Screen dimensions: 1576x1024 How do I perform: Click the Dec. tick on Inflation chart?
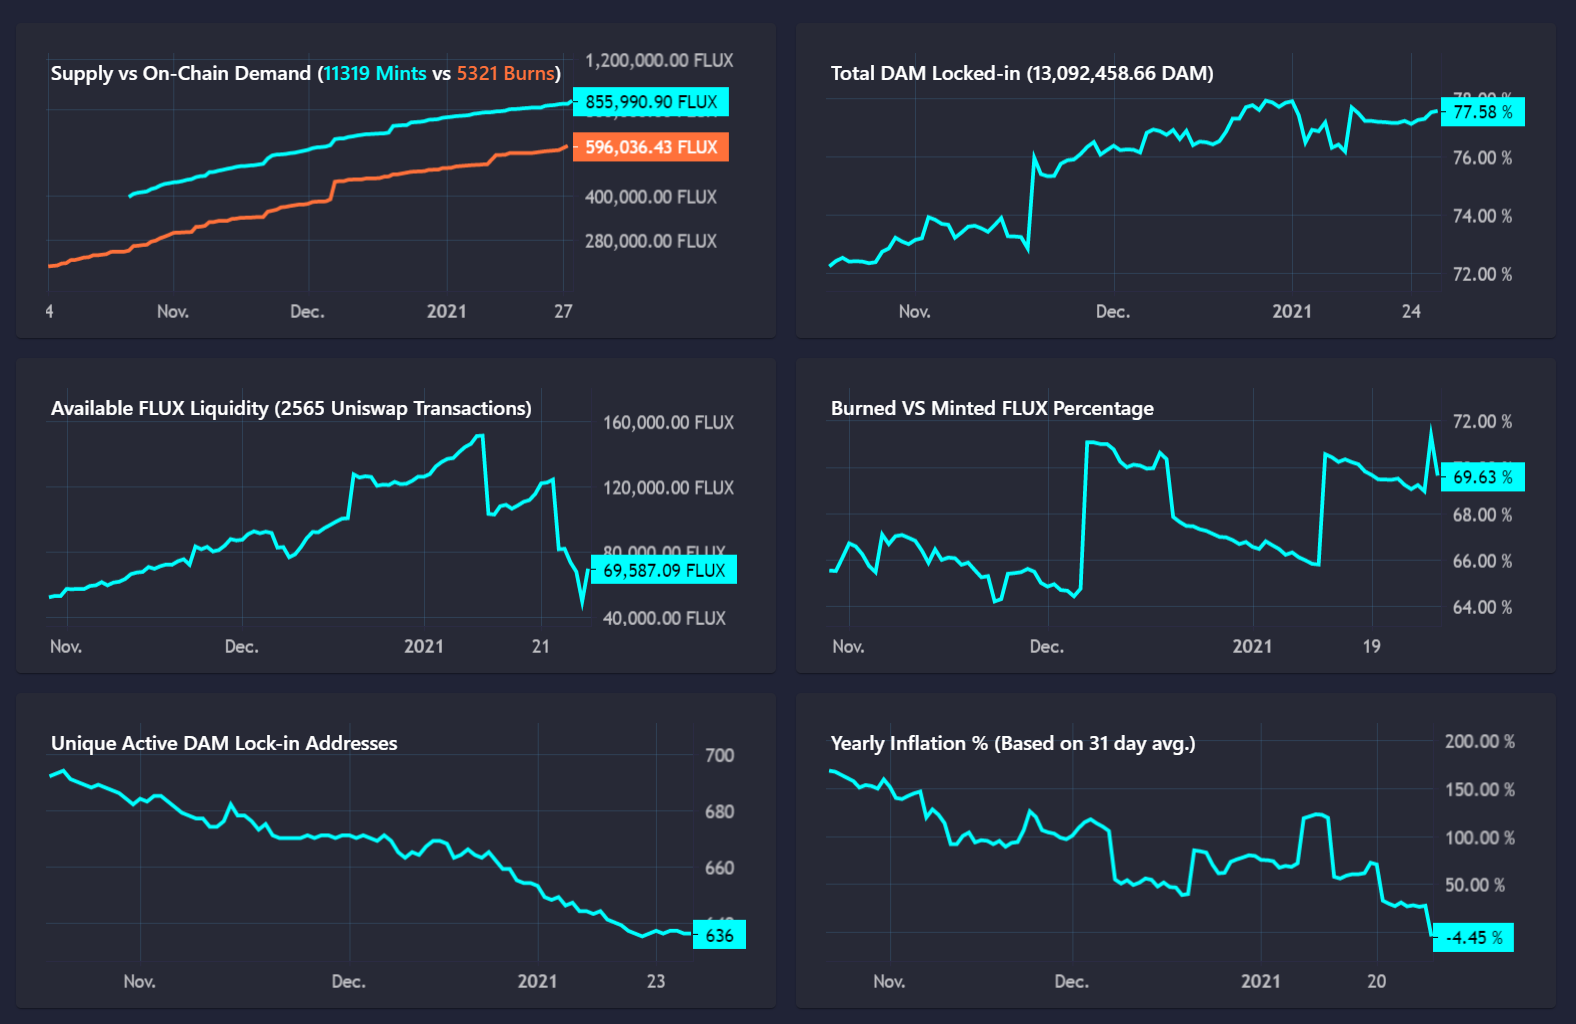point(1071,981)
